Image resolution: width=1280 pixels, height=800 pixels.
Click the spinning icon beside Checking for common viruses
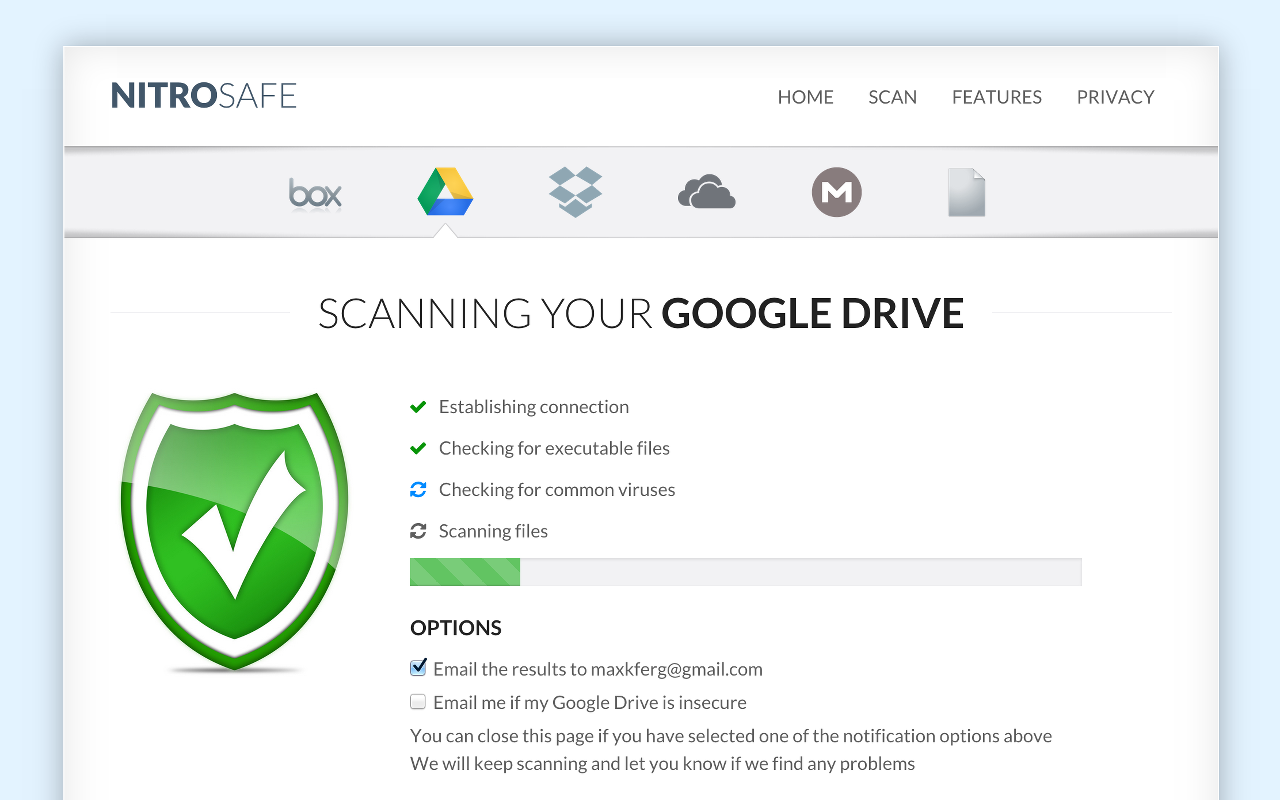pos(418,489)
